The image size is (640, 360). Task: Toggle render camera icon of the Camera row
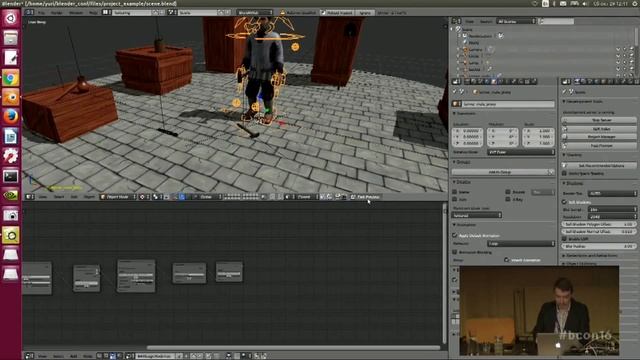[631, 49]
